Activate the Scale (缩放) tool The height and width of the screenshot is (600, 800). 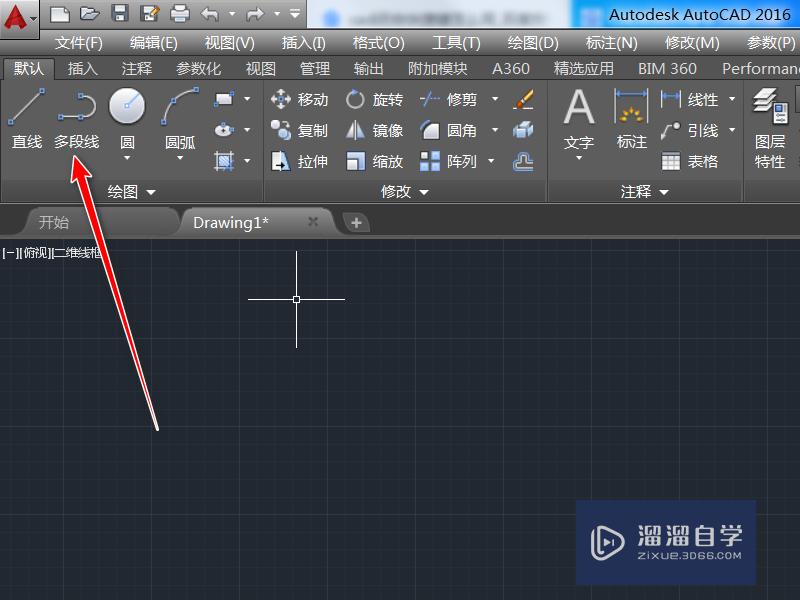pyautogui.click(x=374, y=162)
